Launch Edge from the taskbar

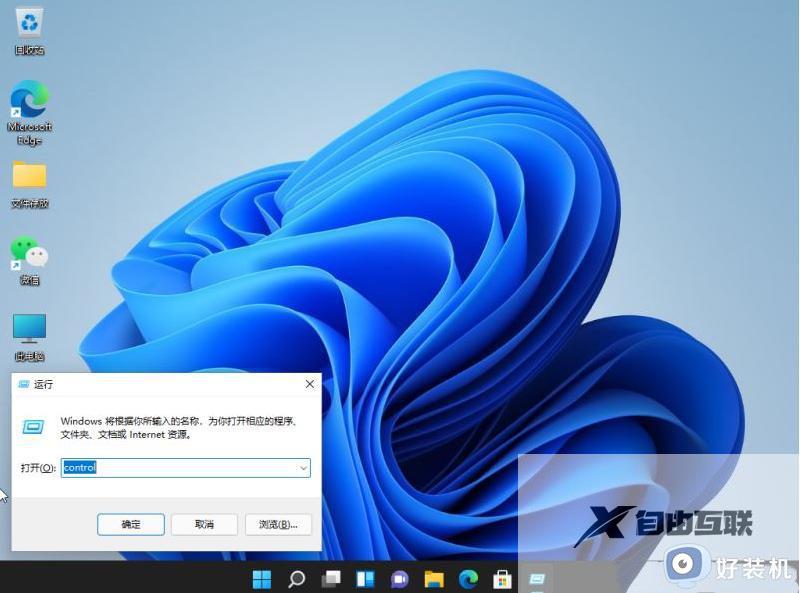468,578
